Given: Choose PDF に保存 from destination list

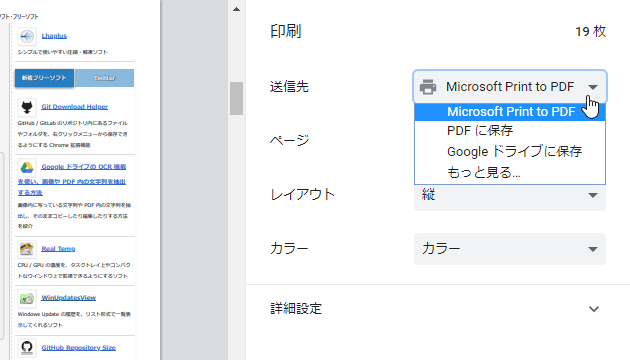Looking at the screenshot, I should pyautogui.click(x=509, y=131).
